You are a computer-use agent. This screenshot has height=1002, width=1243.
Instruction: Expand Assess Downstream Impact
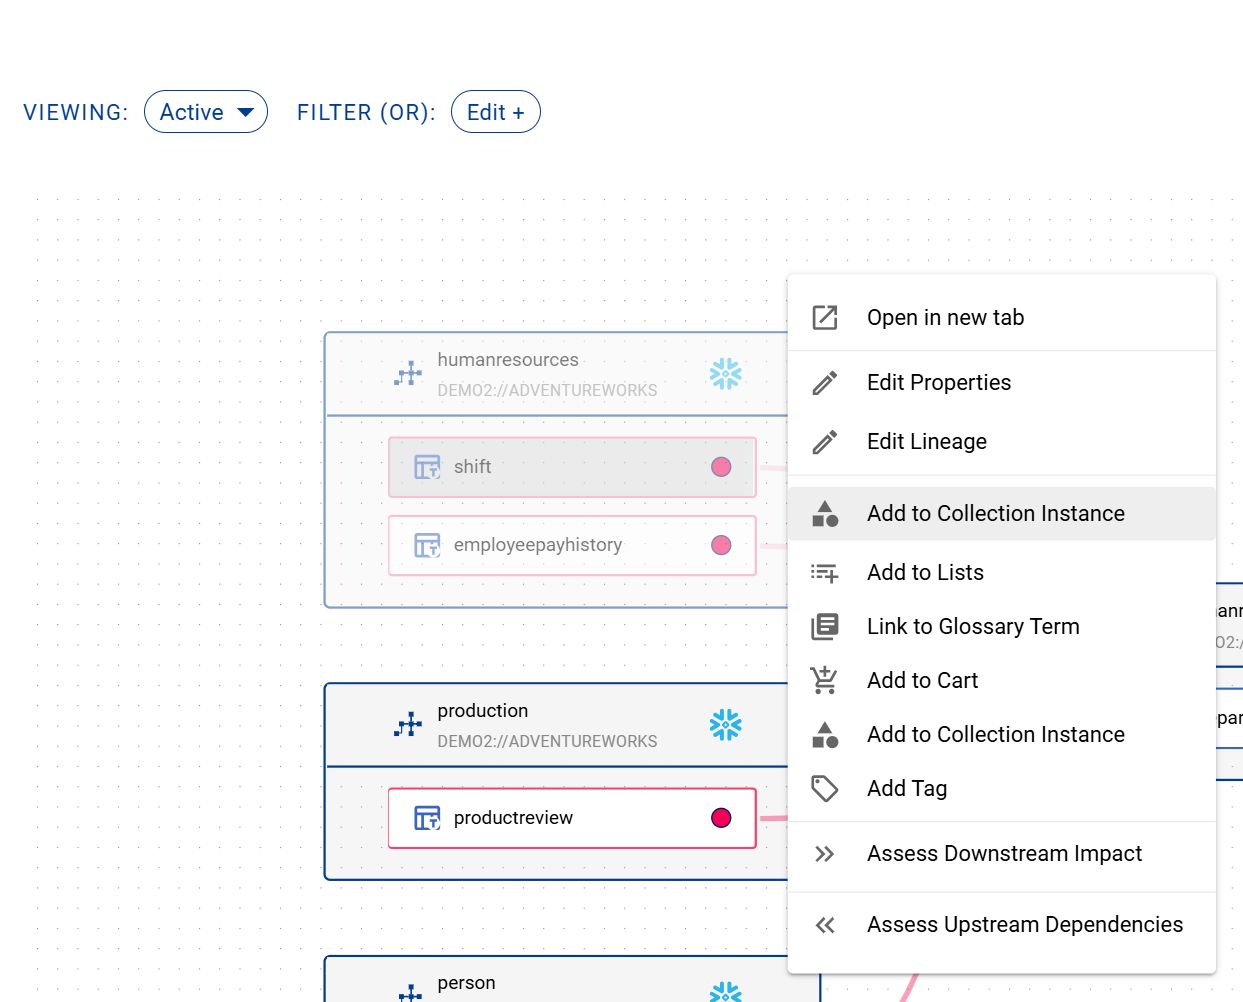(x=1003, y=854)
